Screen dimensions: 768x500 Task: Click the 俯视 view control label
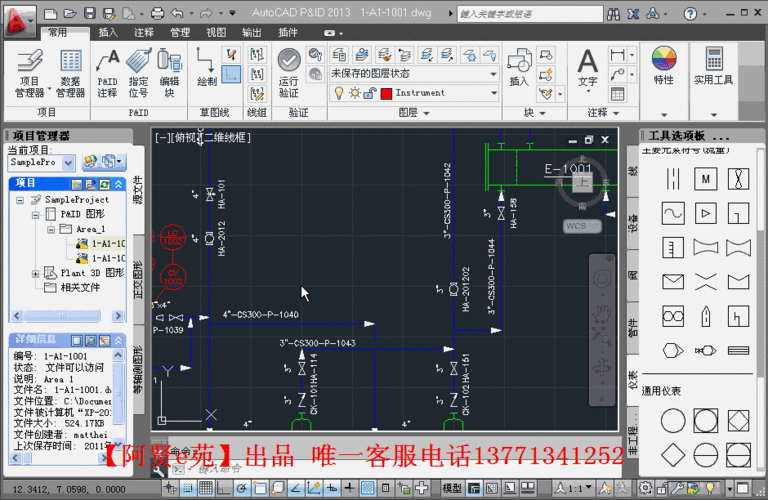pos(185,138)
